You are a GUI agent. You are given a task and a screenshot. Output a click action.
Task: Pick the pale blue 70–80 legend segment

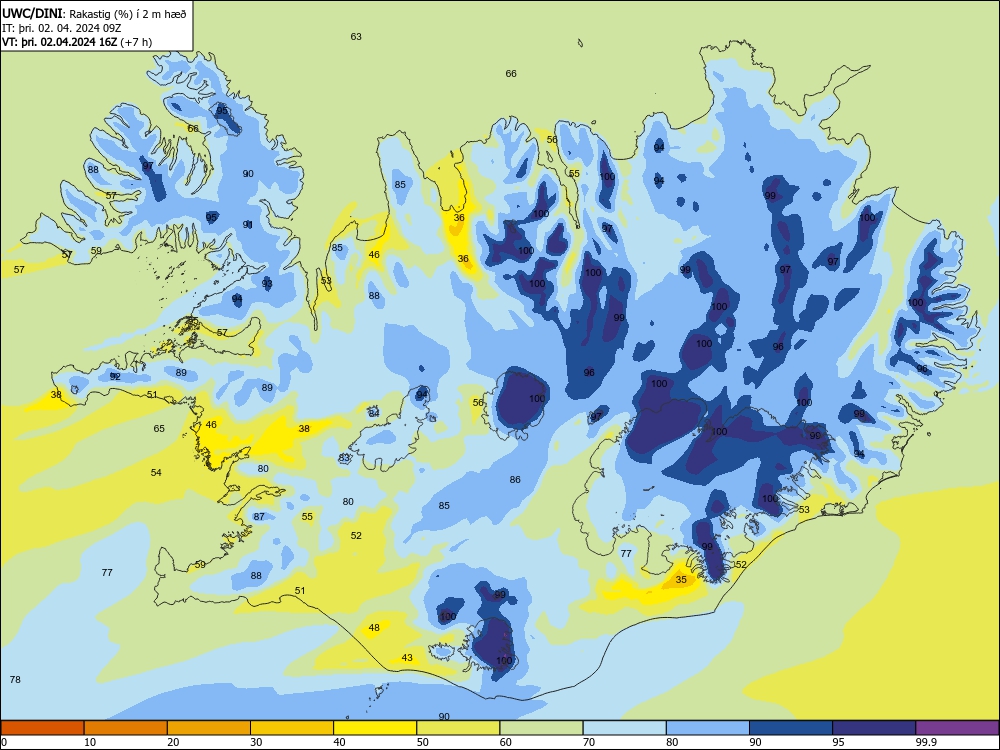pos(624,728)
